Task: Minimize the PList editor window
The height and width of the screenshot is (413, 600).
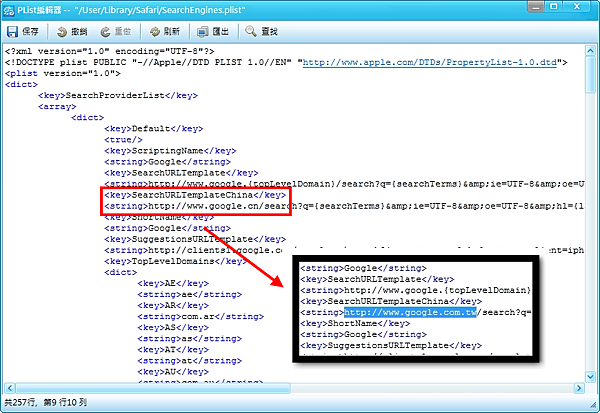Action: click(535, 7)
